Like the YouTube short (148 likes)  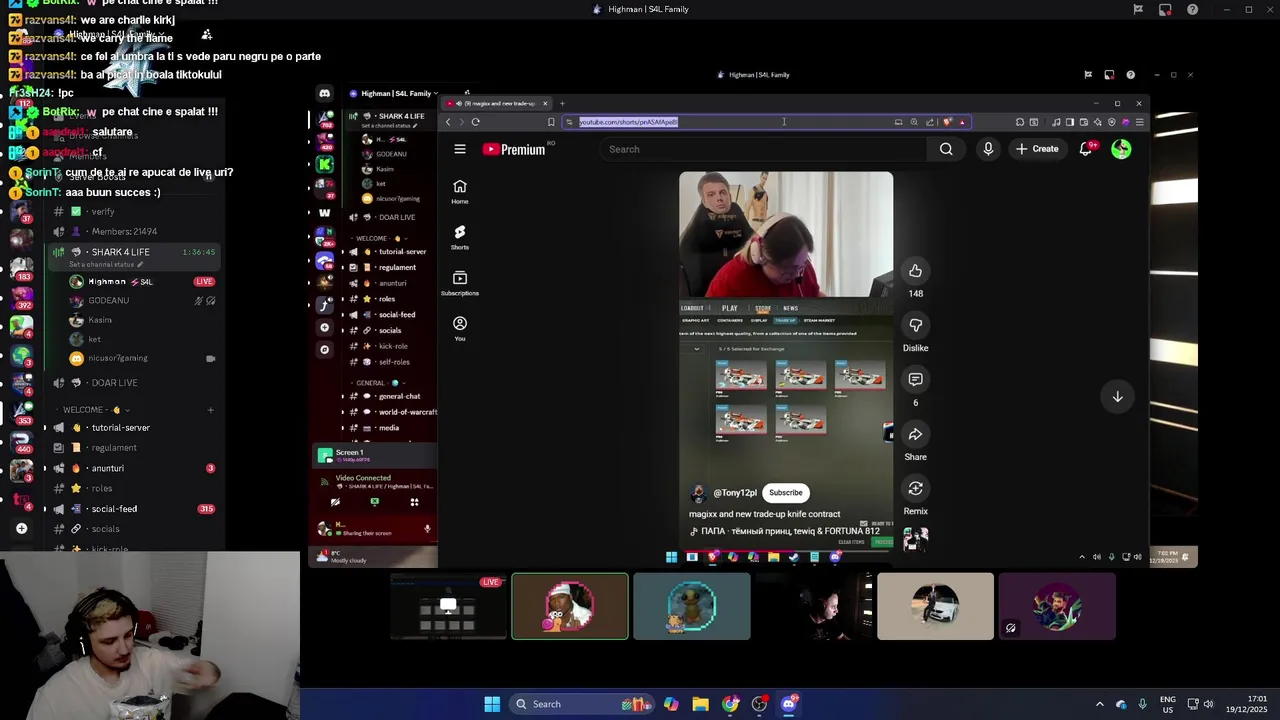click(x=915, y=271)
